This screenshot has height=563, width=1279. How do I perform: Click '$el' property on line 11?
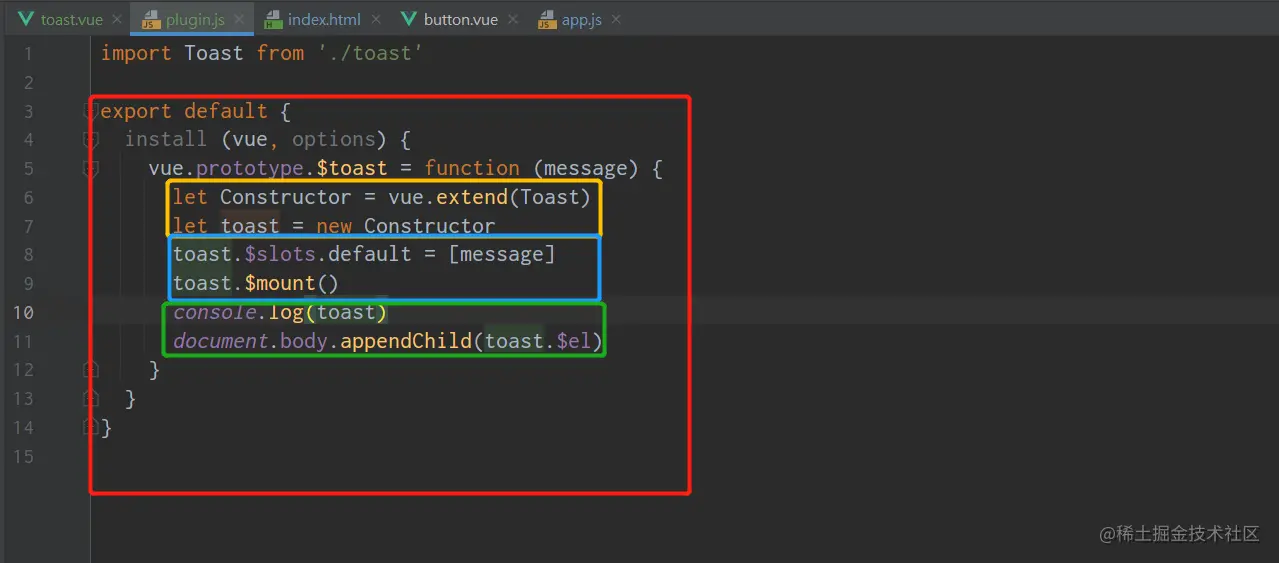(x=574, y=341)
